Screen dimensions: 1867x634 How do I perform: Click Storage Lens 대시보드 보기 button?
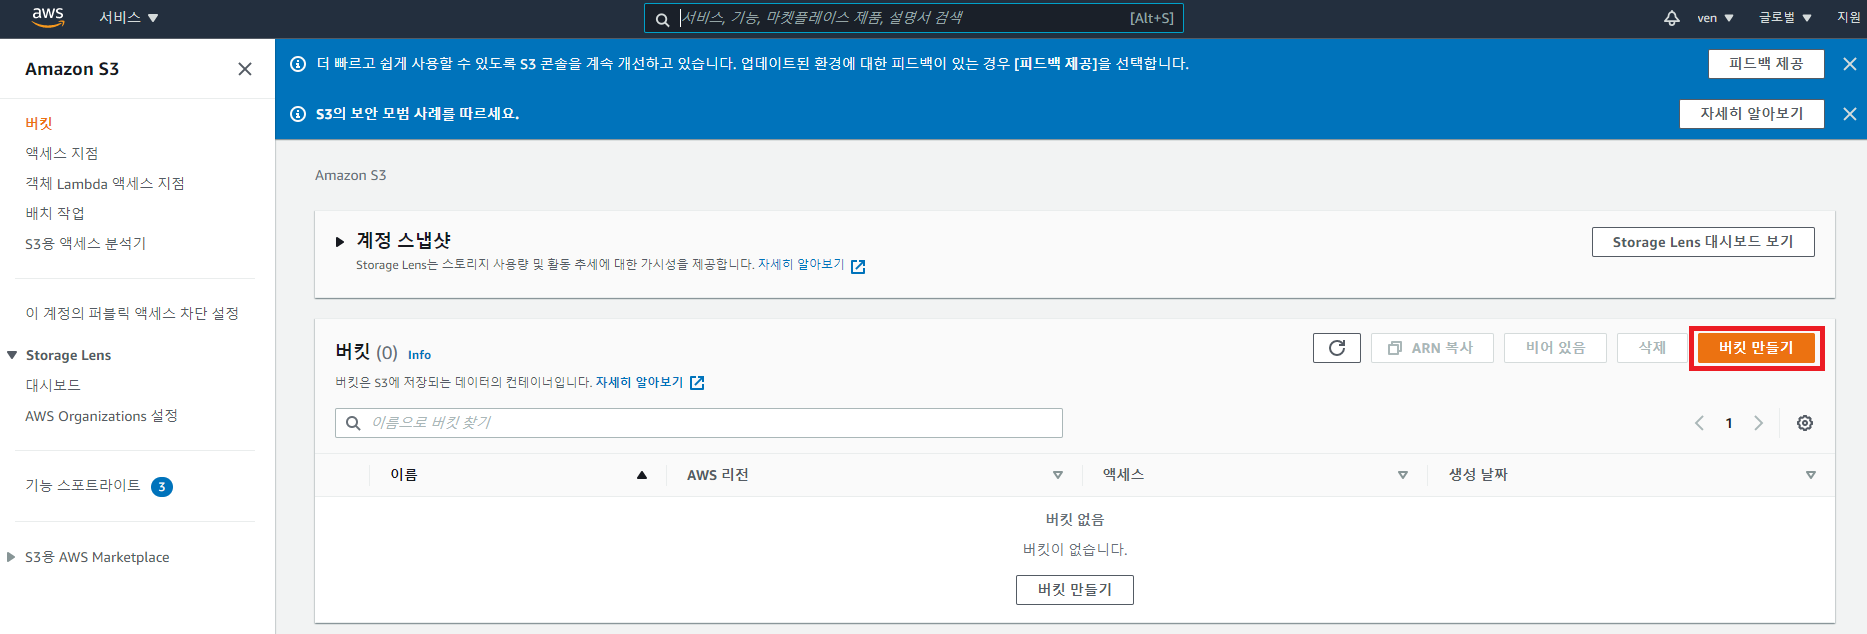point(1703,242)
